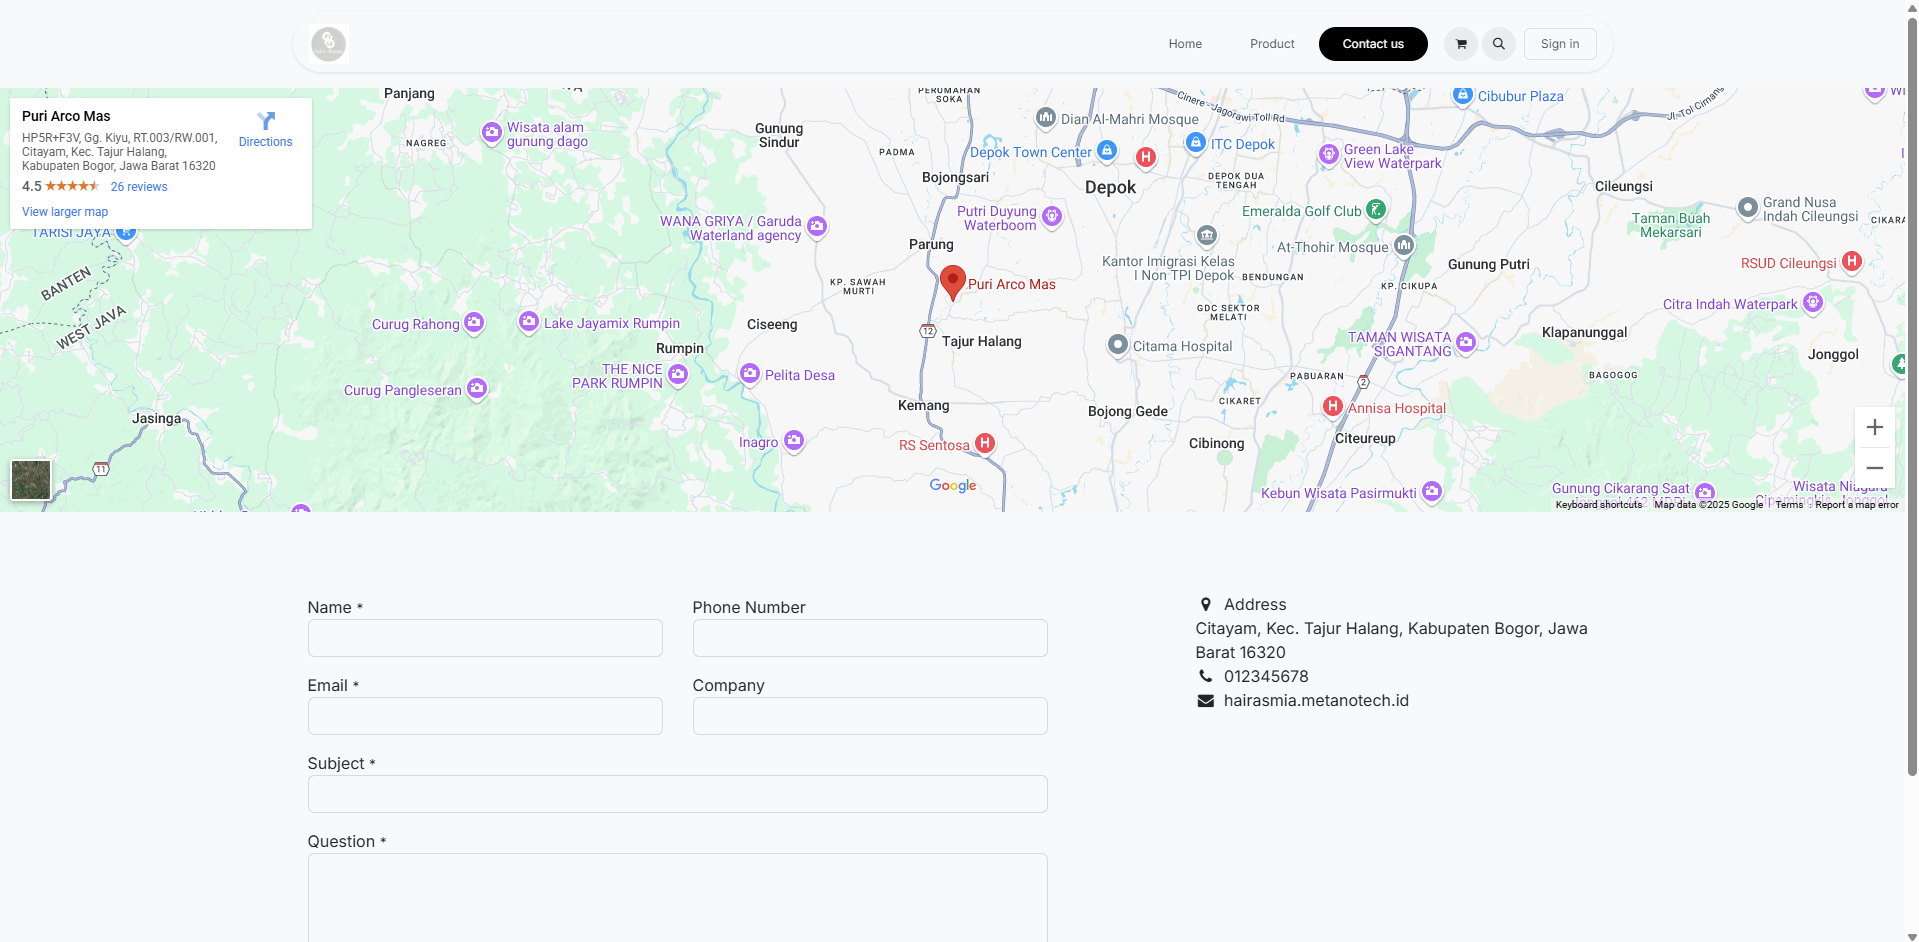
Task: Click Lake Jayamix Rumpin marker
Action: point(529,321)
